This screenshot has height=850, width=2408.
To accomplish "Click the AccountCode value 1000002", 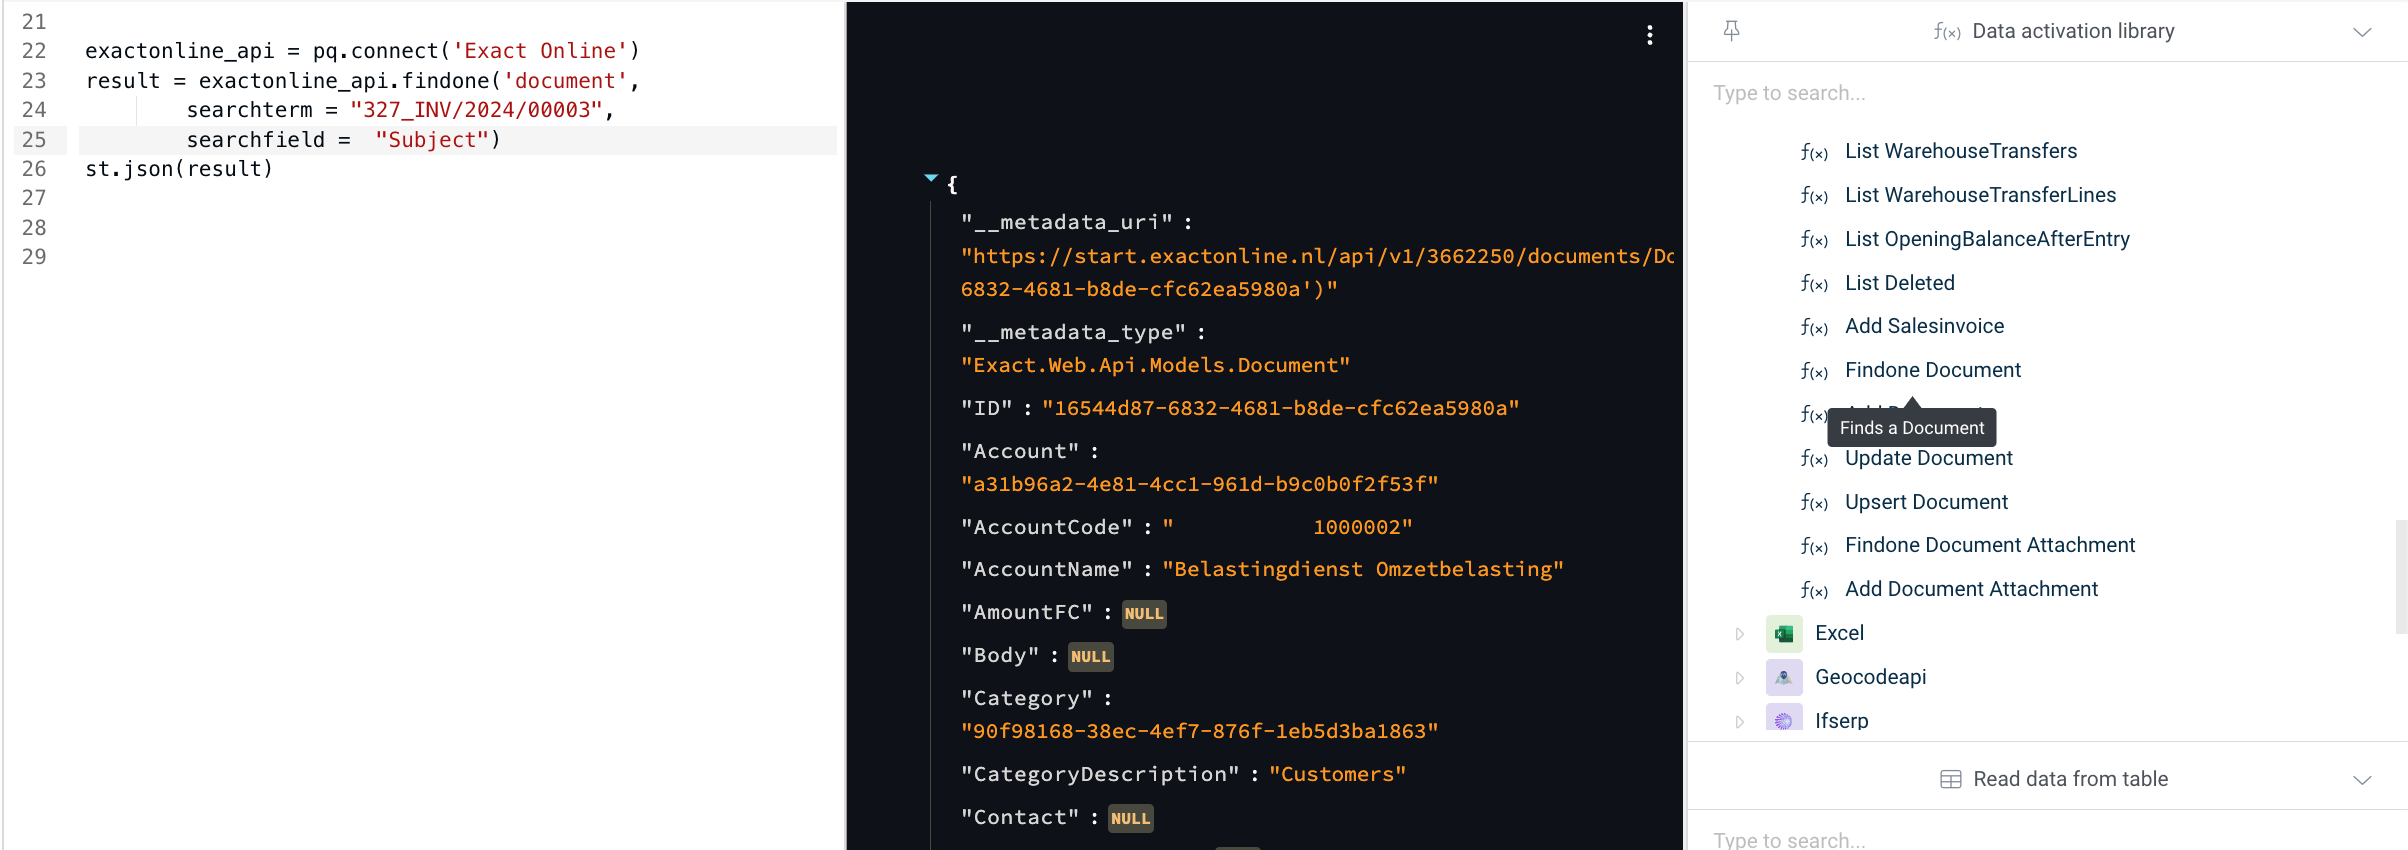I will [1287, 527].
